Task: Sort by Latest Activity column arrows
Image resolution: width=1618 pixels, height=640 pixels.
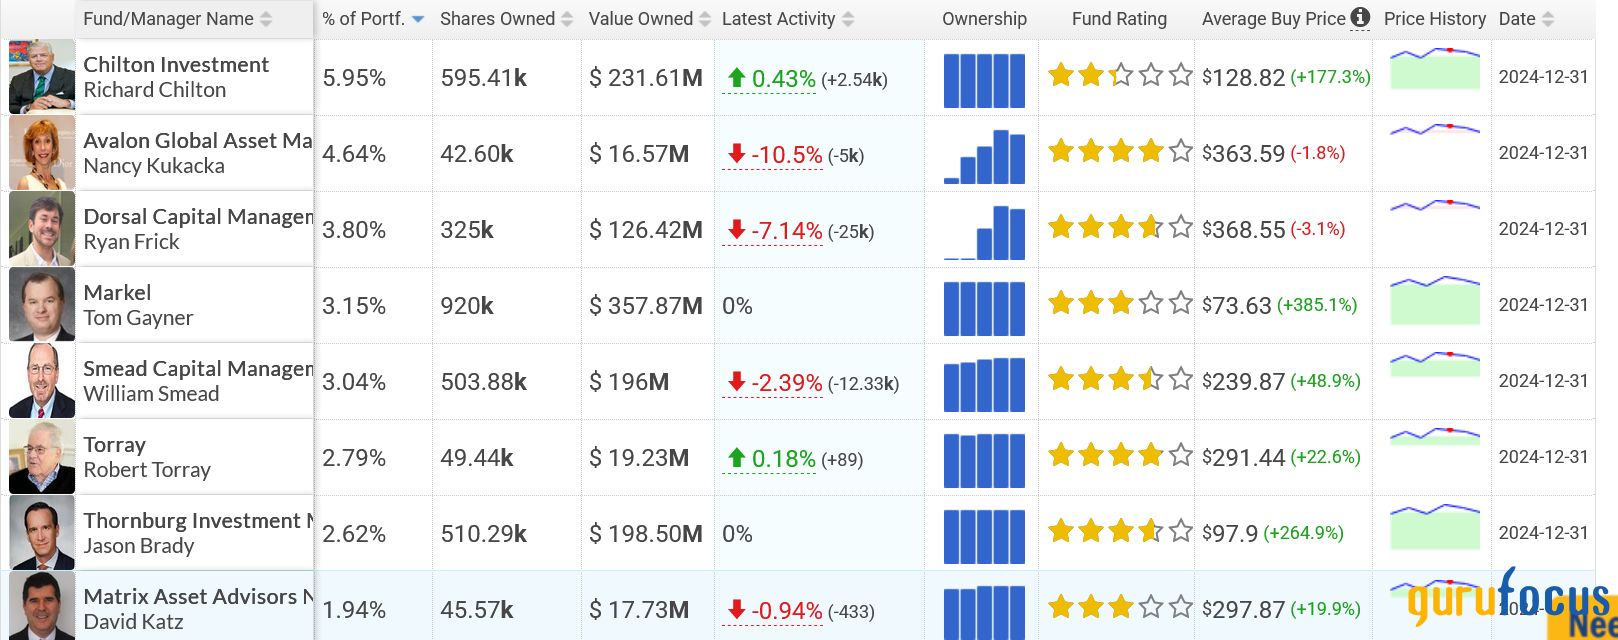Action: [848, 19]
